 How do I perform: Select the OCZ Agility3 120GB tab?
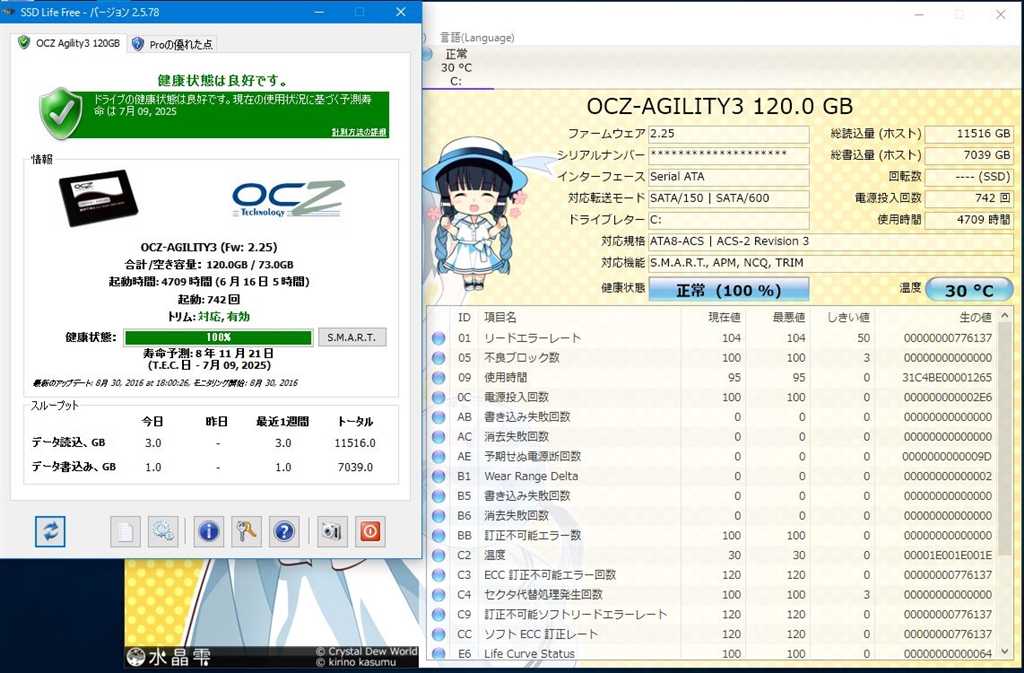69,43
